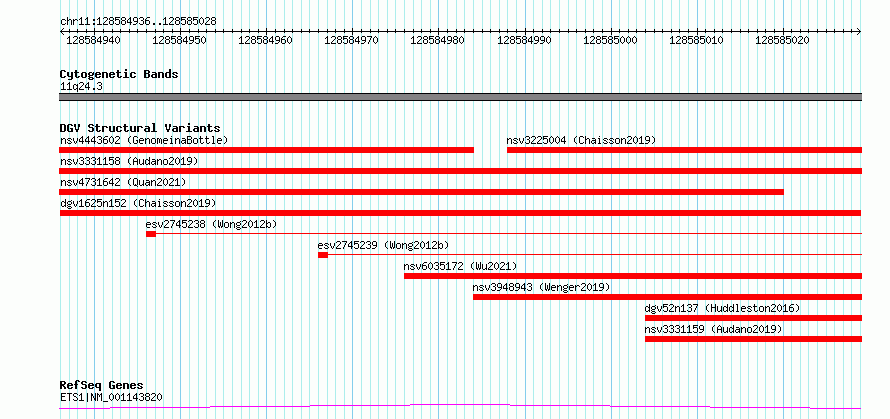Click the chr11:128584936..128585028 region label

coord(138,22)
